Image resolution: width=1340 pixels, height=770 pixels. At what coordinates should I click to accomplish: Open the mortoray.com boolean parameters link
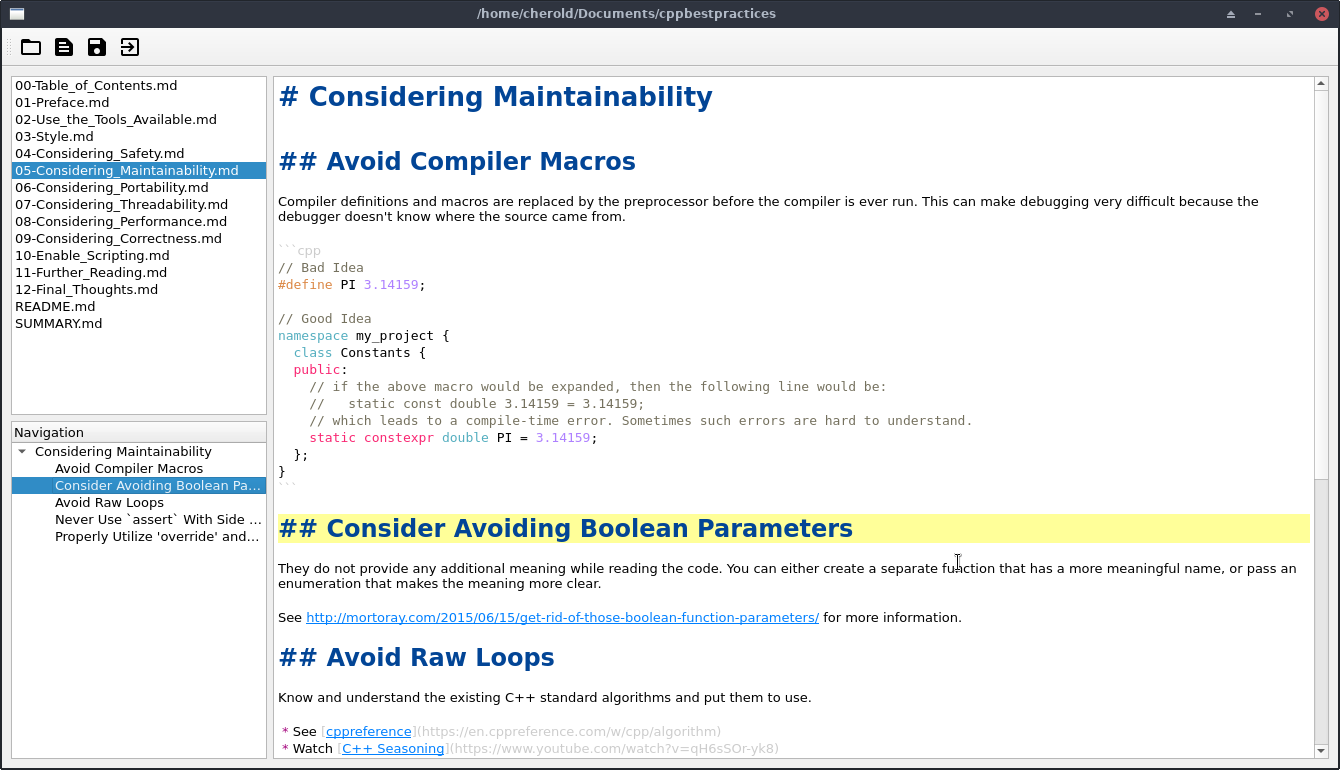click(562, 618)
